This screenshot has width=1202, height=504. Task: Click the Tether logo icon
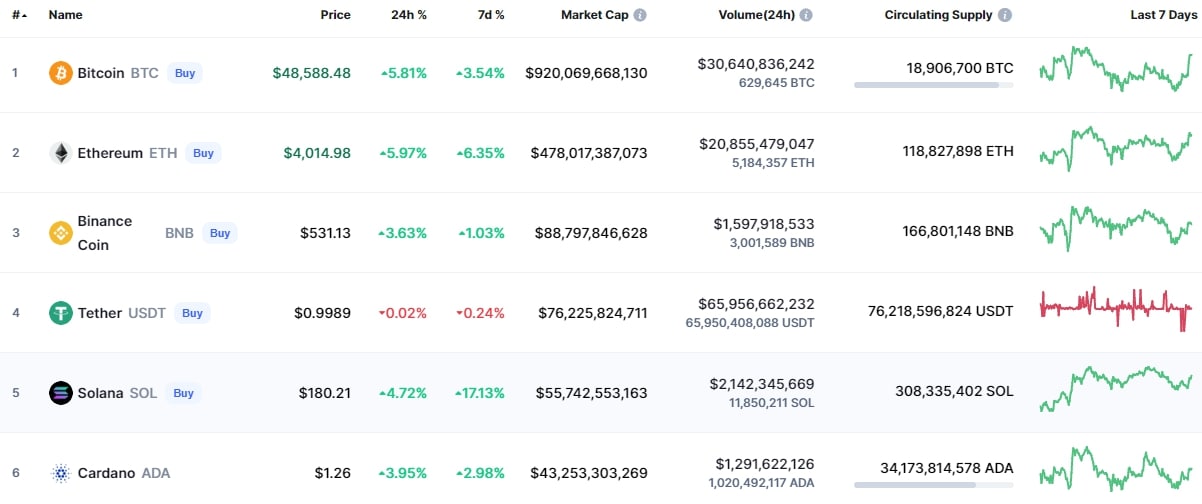click(61, 313)
